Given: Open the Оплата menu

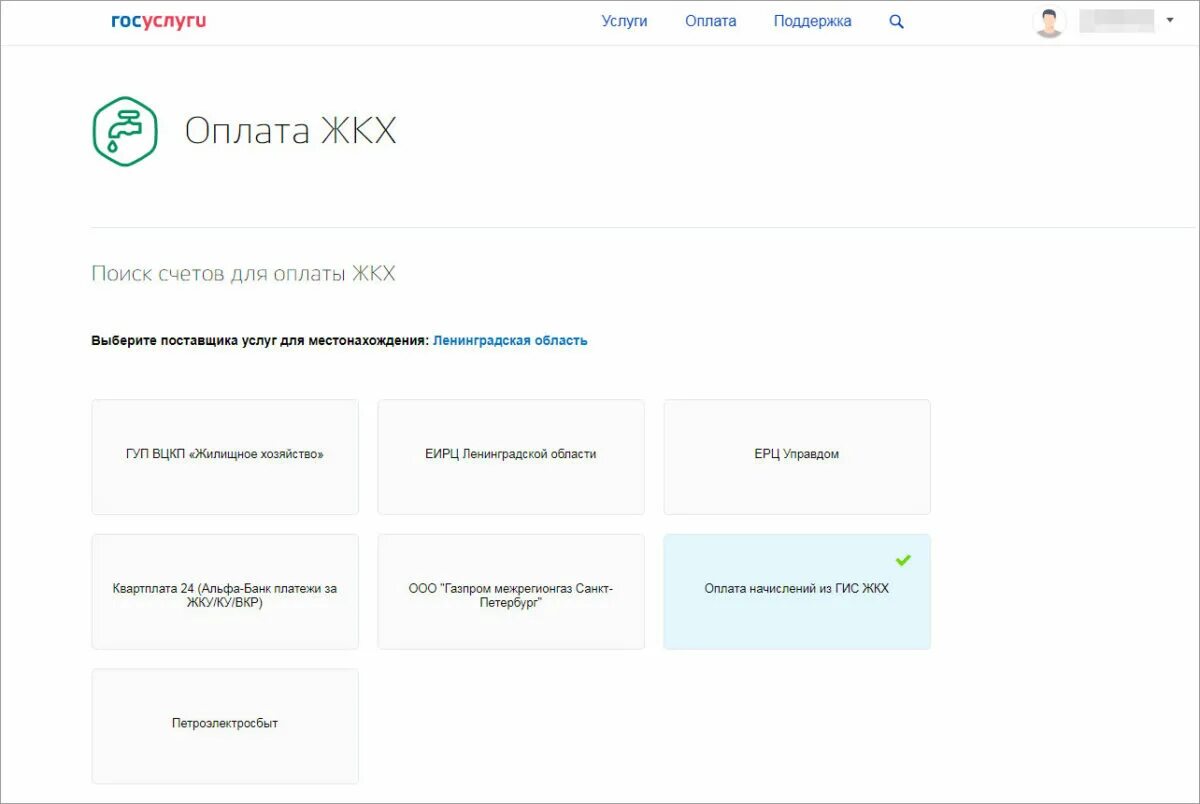Looking at the screenshot, I should (710, 21).
